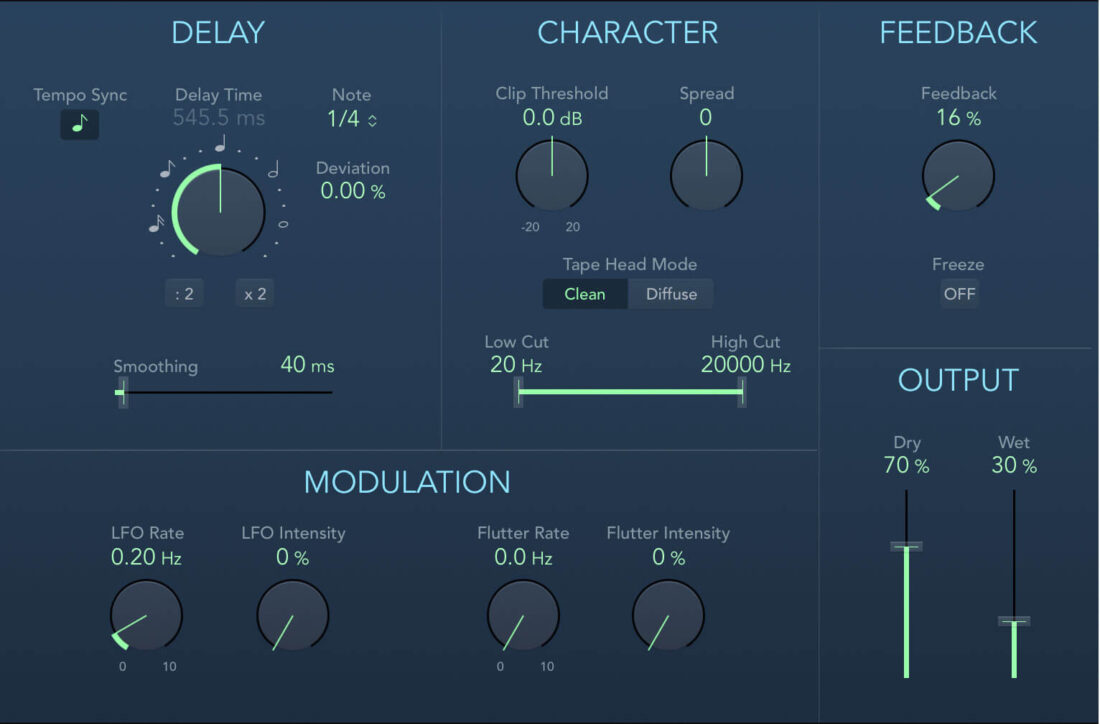Viewport: 1100px width, 724px height.
Task: Click the half note icon on the Delay dial
Action: [x=274, y=169]
